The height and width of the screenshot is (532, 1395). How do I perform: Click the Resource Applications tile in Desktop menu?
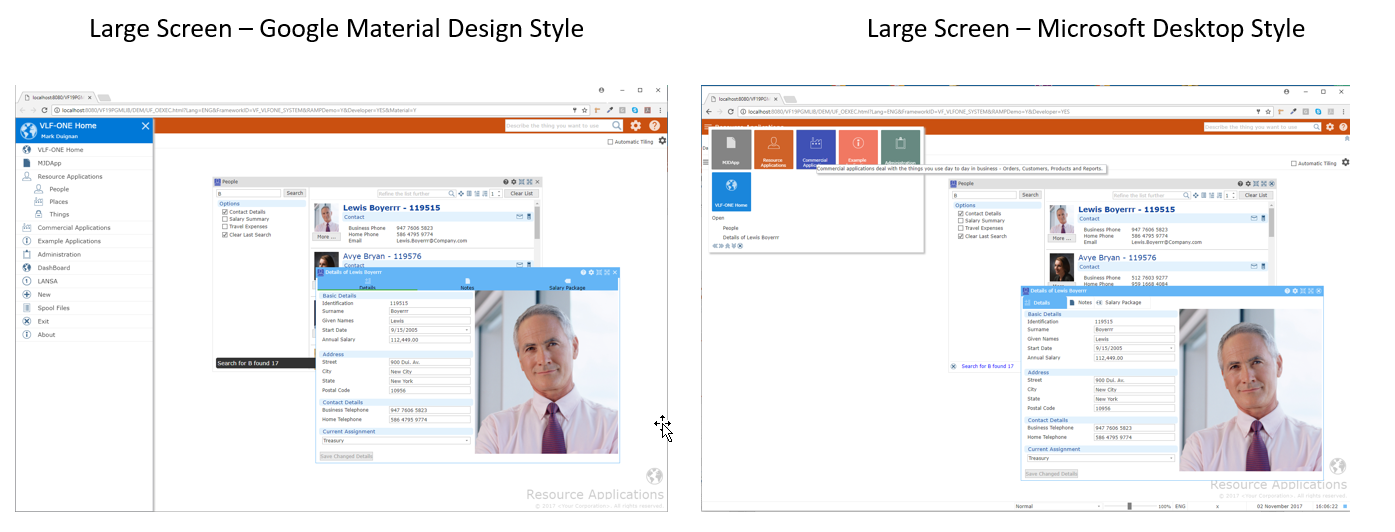[773, 150]
